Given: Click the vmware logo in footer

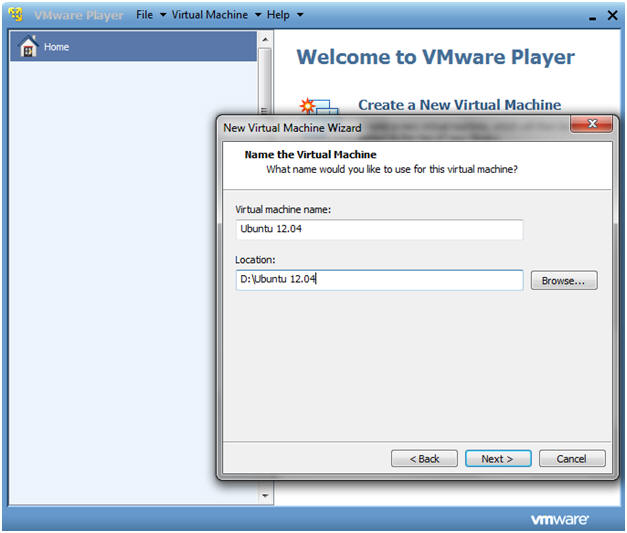Looking at the screenshot, I should pos(559,519).
